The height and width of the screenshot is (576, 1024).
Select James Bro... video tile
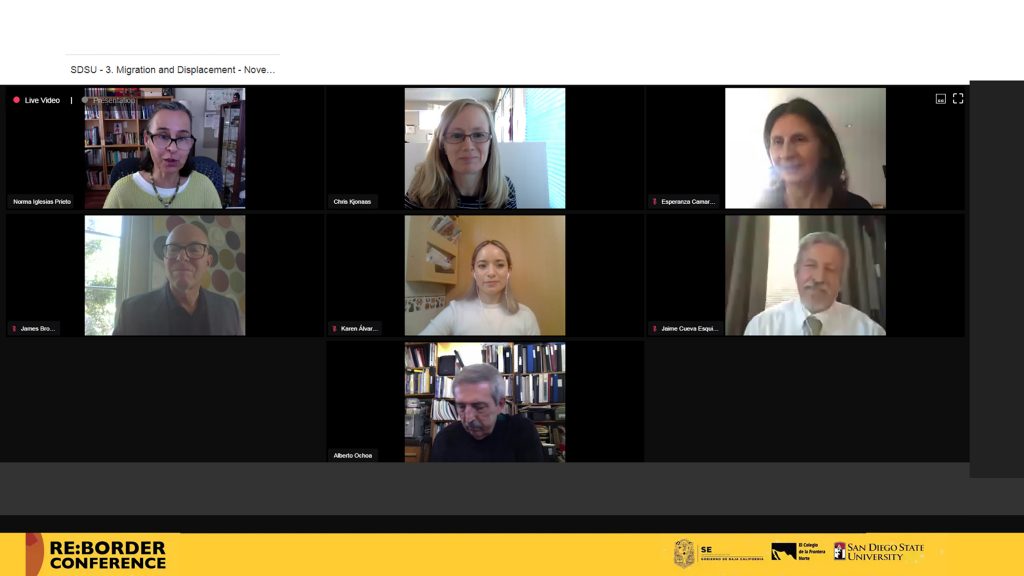(x=165, y=276)
